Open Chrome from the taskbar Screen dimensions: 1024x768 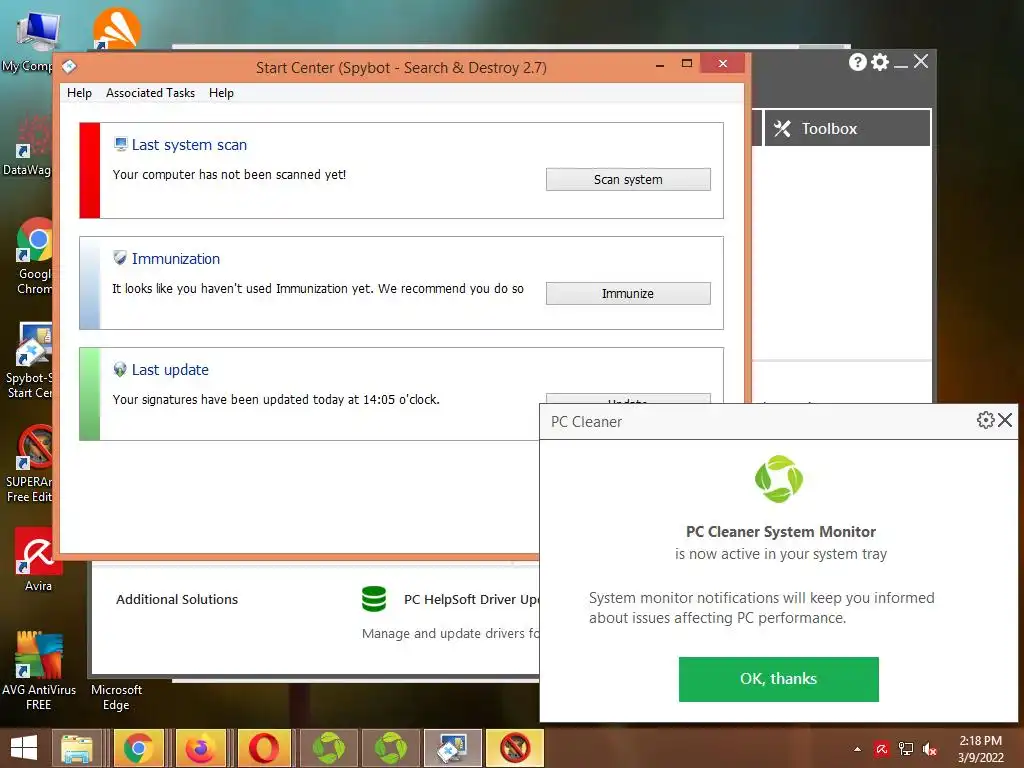point(138,748)
